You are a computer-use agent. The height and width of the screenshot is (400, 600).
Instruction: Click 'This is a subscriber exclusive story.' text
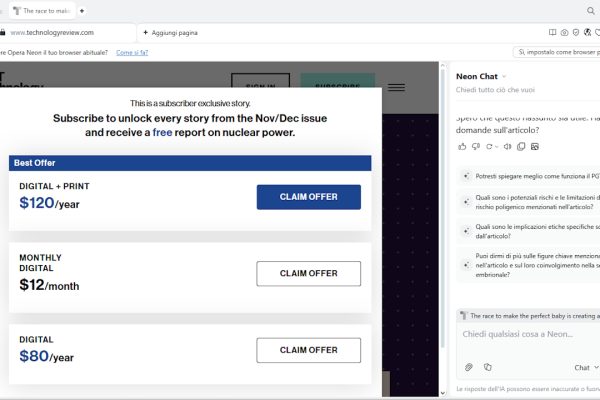click(x=190, y=103)
